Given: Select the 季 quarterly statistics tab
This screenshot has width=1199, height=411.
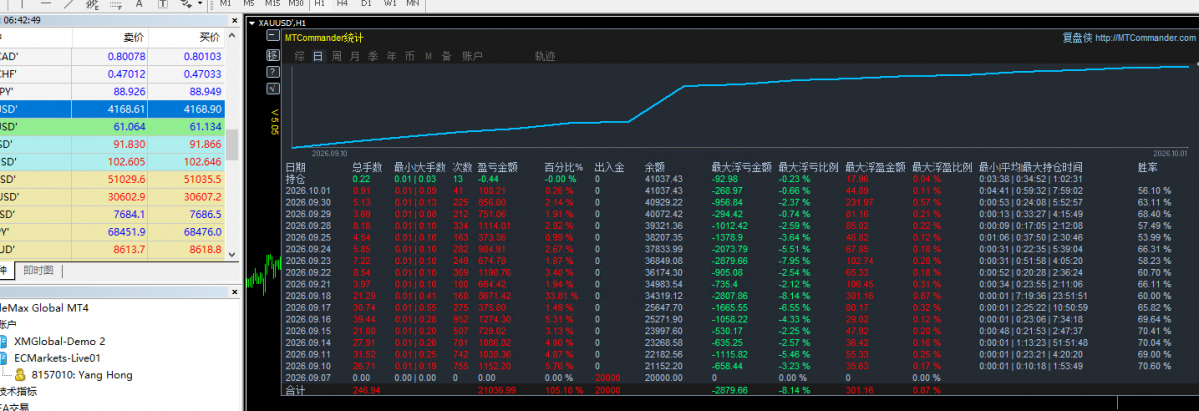Looking at the screenshot, I should coord(373,56).
